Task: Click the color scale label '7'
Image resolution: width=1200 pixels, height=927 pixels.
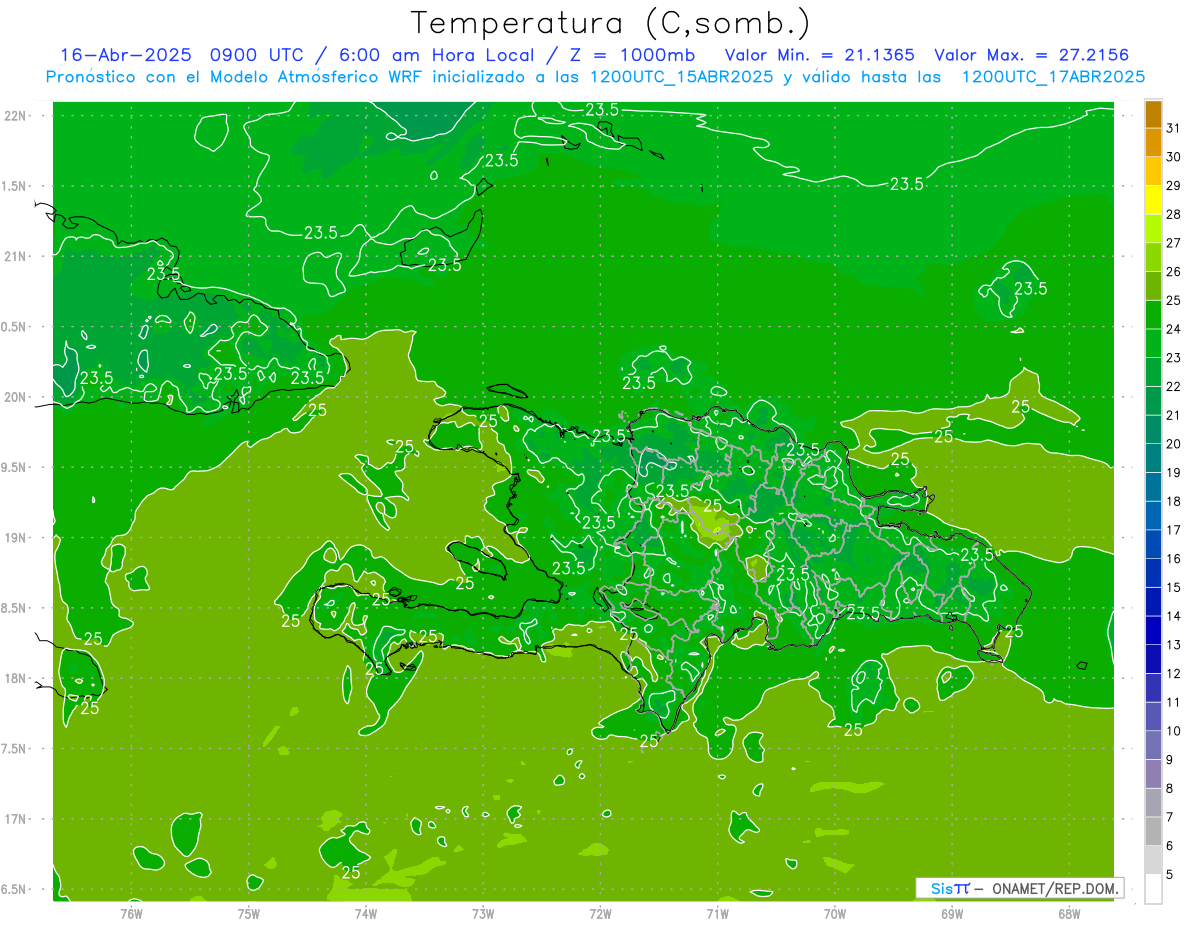Action: (1170, 818)
